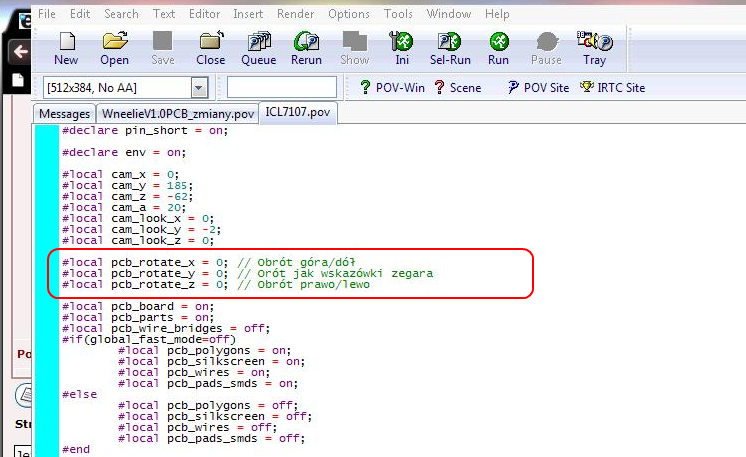The height and width of the screenshot is (457, 746).
Task: Click the 'cam_y = 185' line
Action: point(128,185)
